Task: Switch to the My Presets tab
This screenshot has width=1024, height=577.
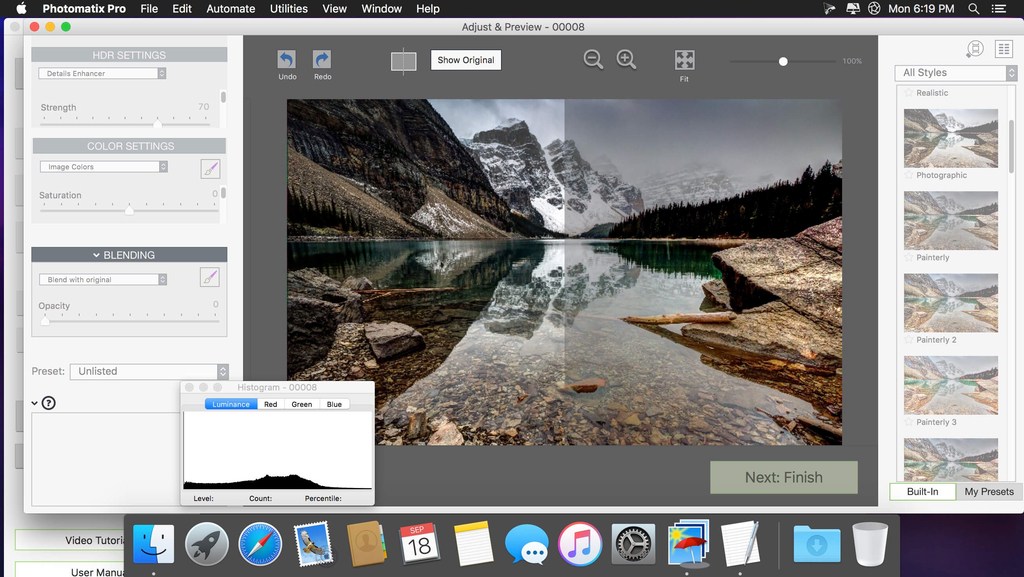Action: (x=988, y=491)
